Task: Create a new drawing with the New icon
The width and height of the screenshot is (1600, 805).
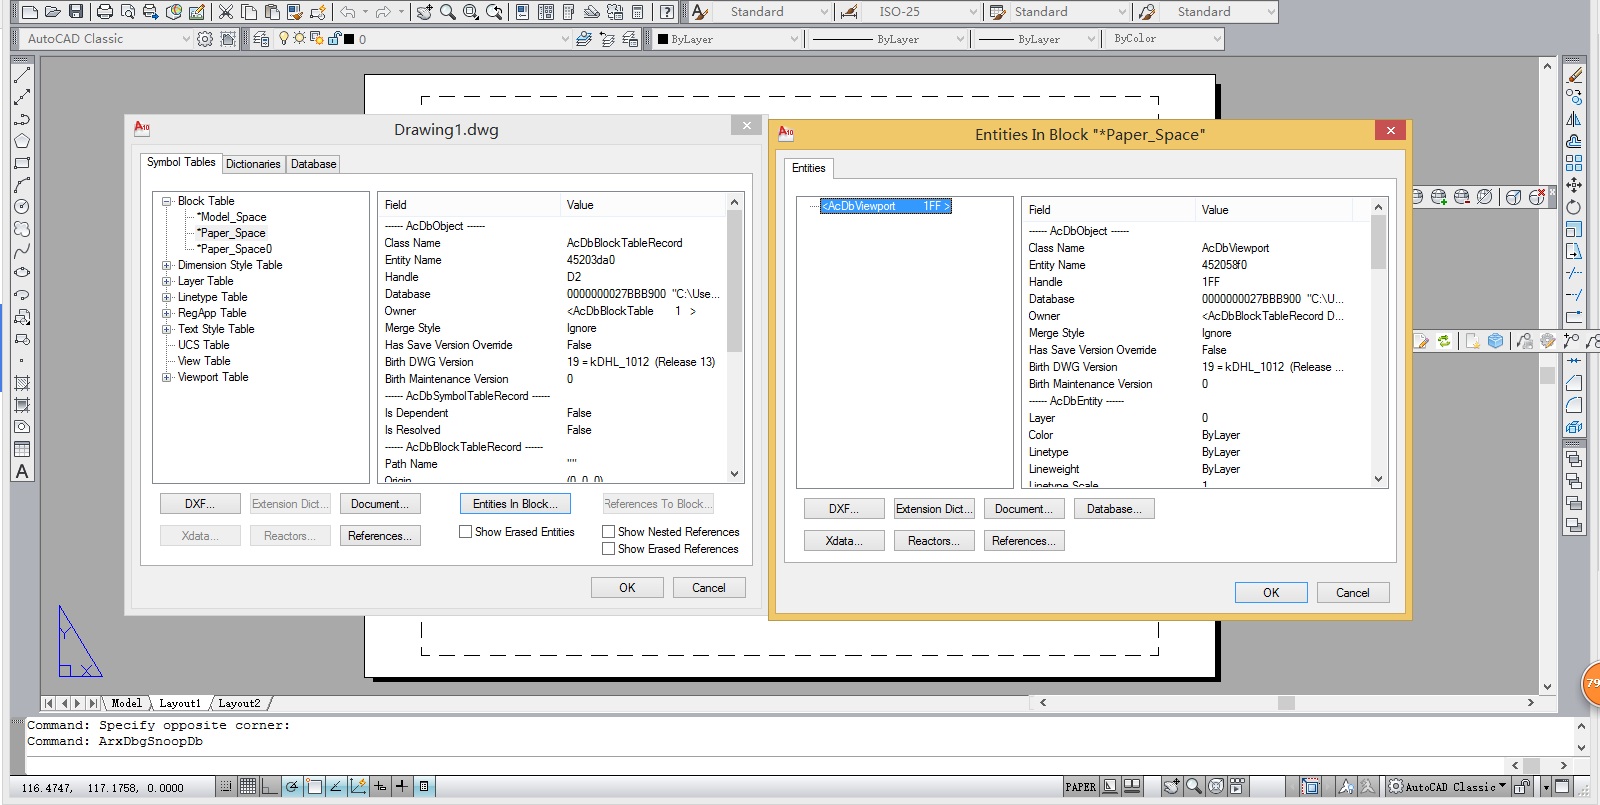Action: pos(30,12)
